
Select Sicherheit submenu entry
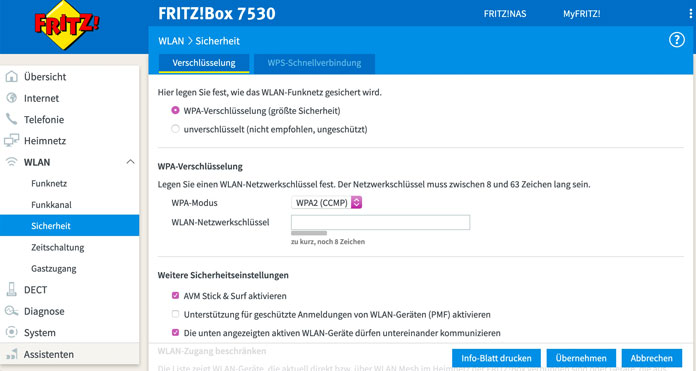click(70, 225)
